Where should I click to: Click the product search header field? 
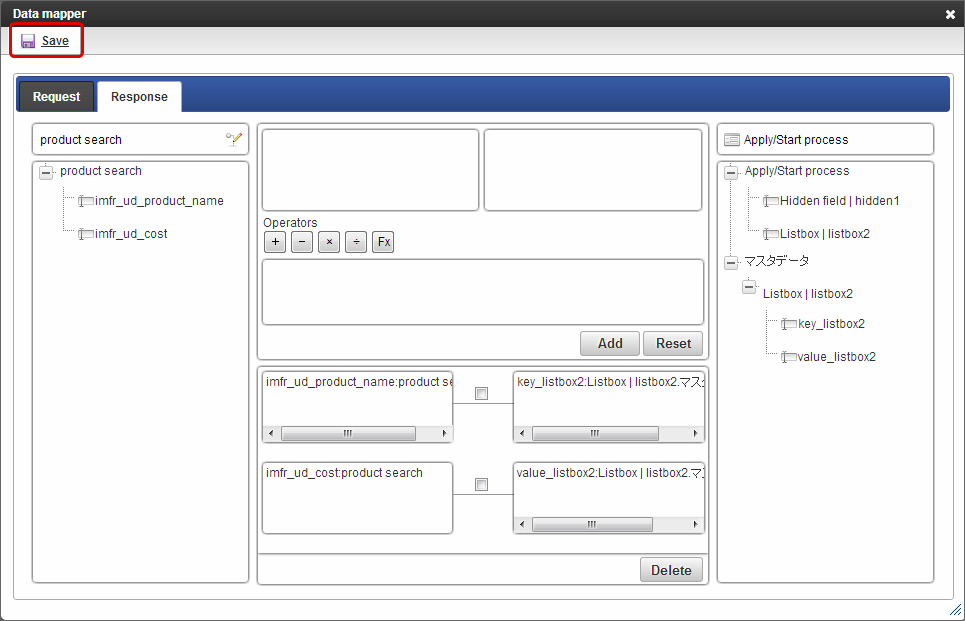[x=140, y=139]
